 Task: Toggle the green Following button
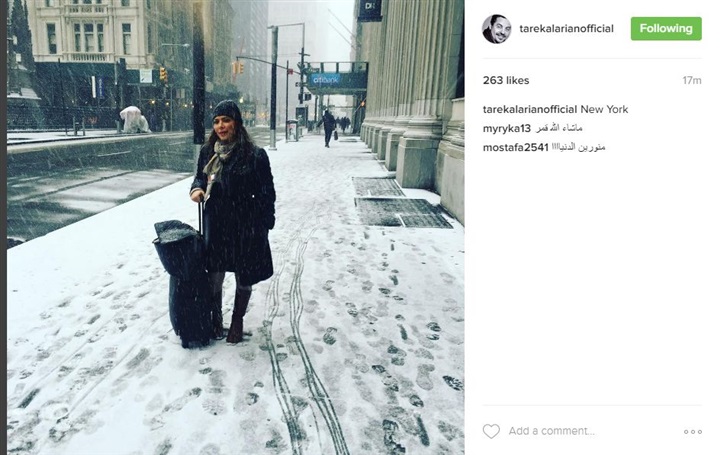[666, 28]
